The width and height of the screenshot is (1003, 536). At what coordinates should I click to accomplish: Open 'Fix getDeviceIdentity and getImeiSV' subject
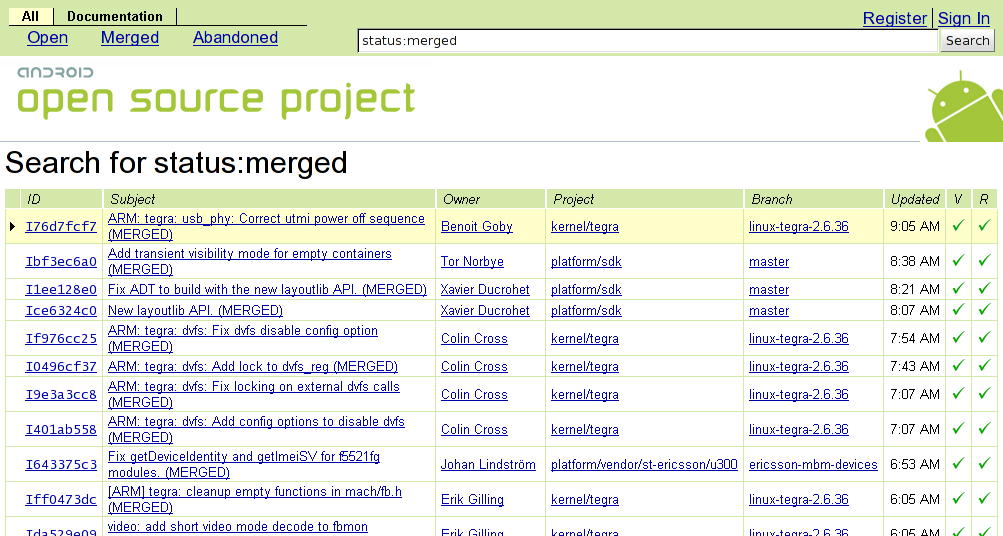tap(244, 464)
